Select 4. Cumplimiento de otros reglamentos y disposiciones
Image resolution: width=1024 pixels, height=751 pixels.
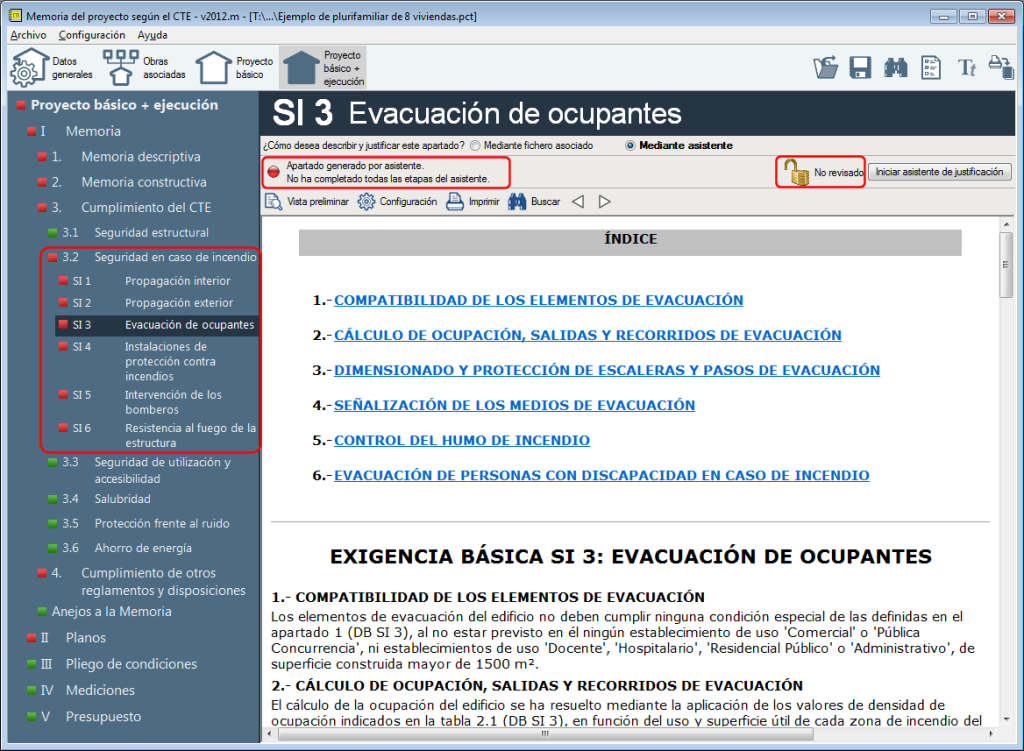[x=163, y=582]
